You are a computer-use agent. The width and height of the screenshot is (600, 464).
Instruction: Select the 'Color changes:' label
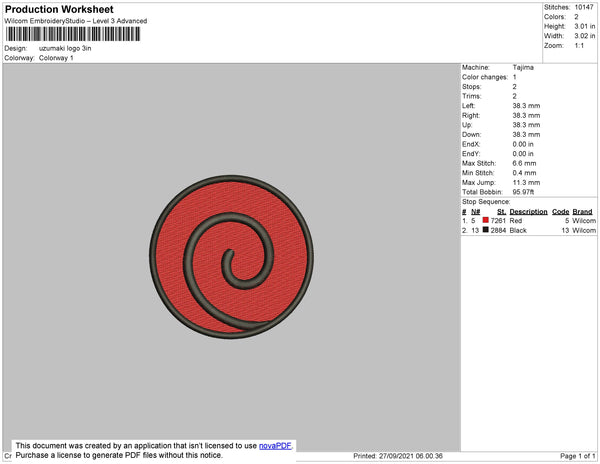(x=485, y=77)
